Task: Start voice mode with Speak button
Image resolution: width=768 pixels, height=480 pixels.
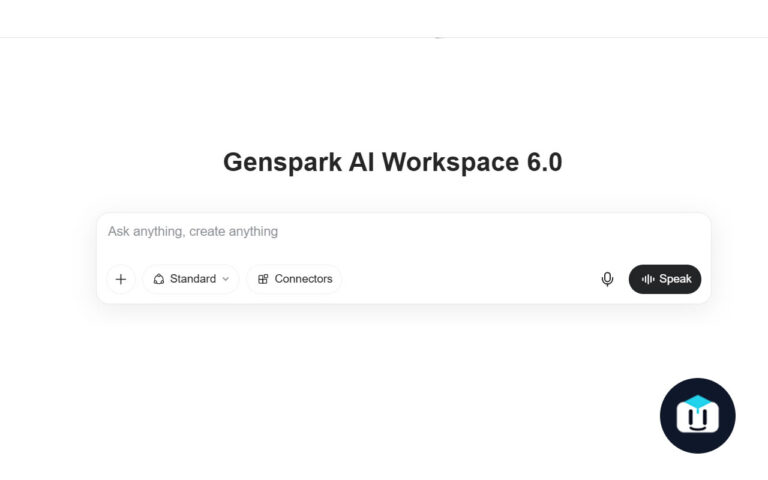Action: click(x=665, y=279)
